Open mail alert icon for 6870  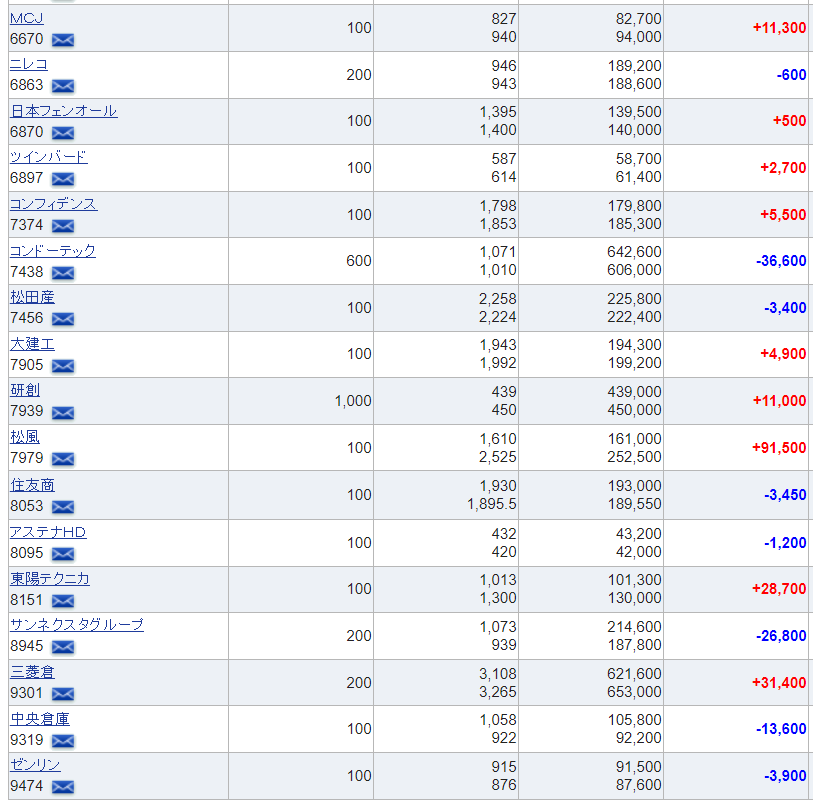point(63,133)
